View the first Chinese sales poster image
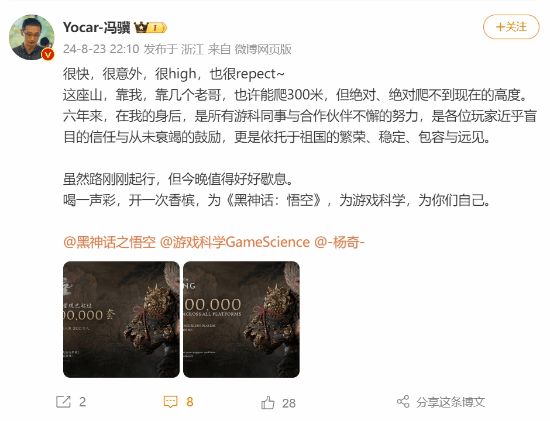 121,319
